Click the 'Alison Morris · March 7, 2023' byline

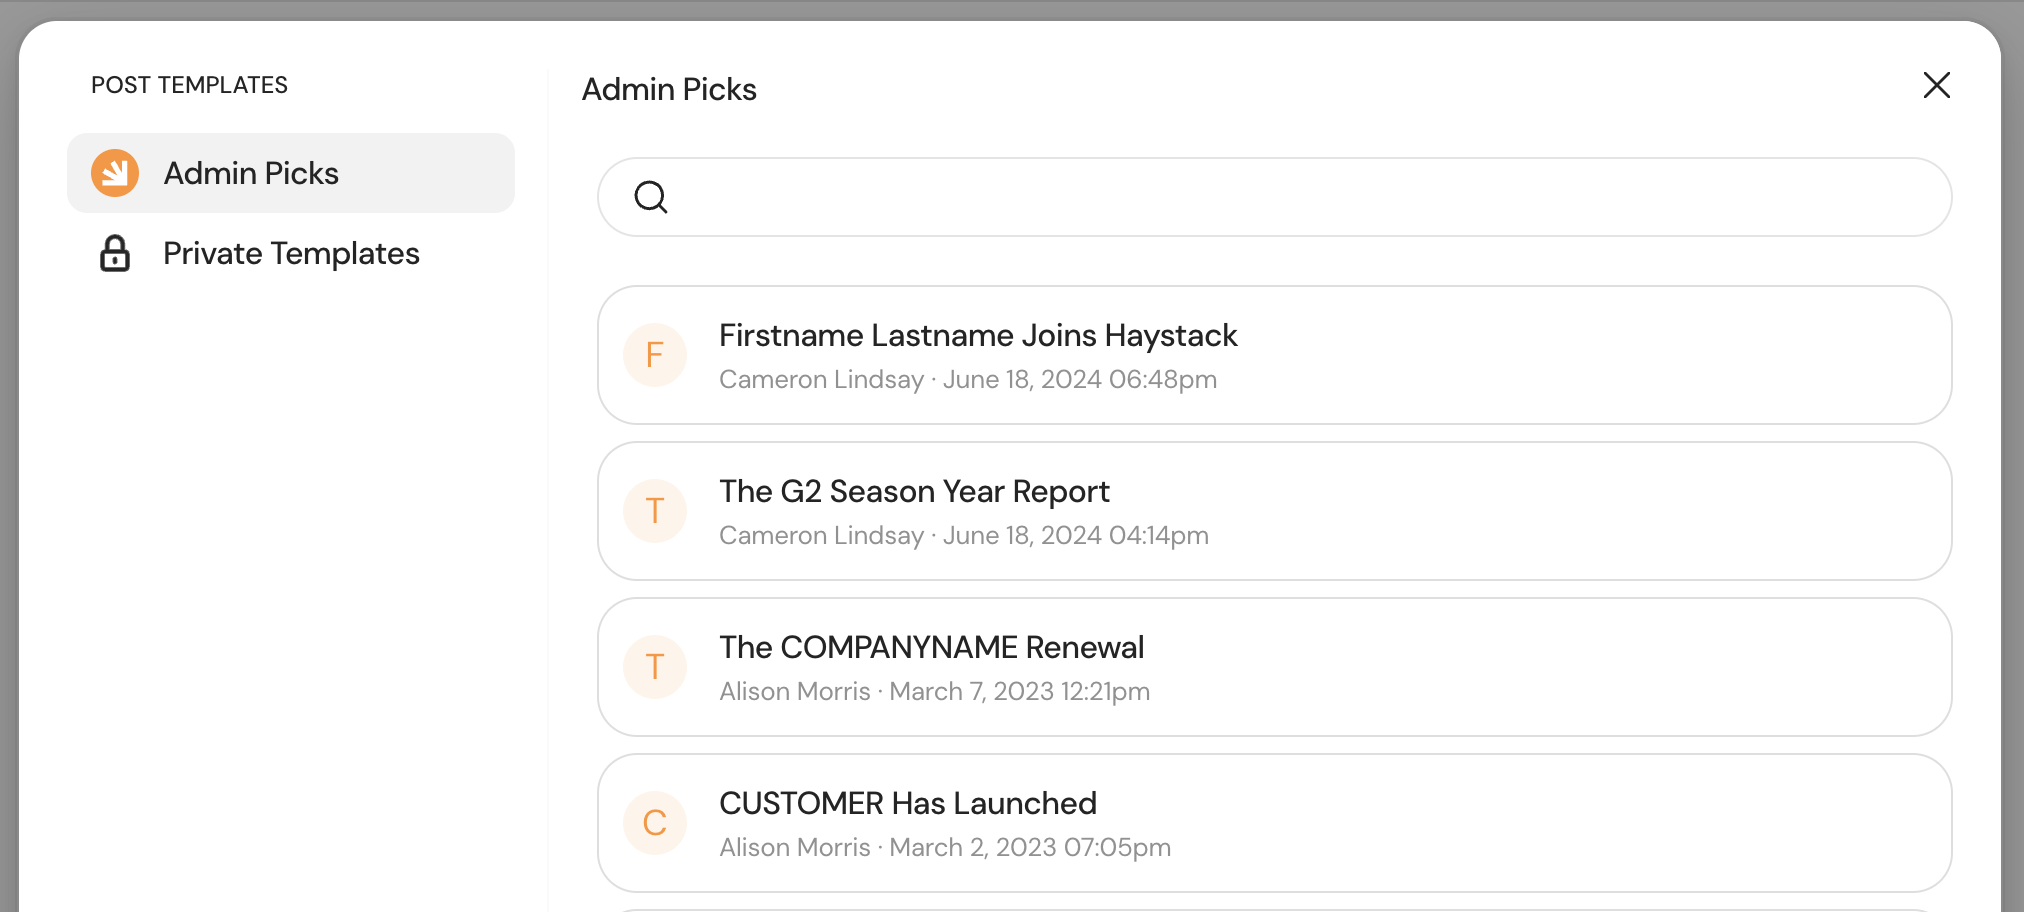(934, 692)
